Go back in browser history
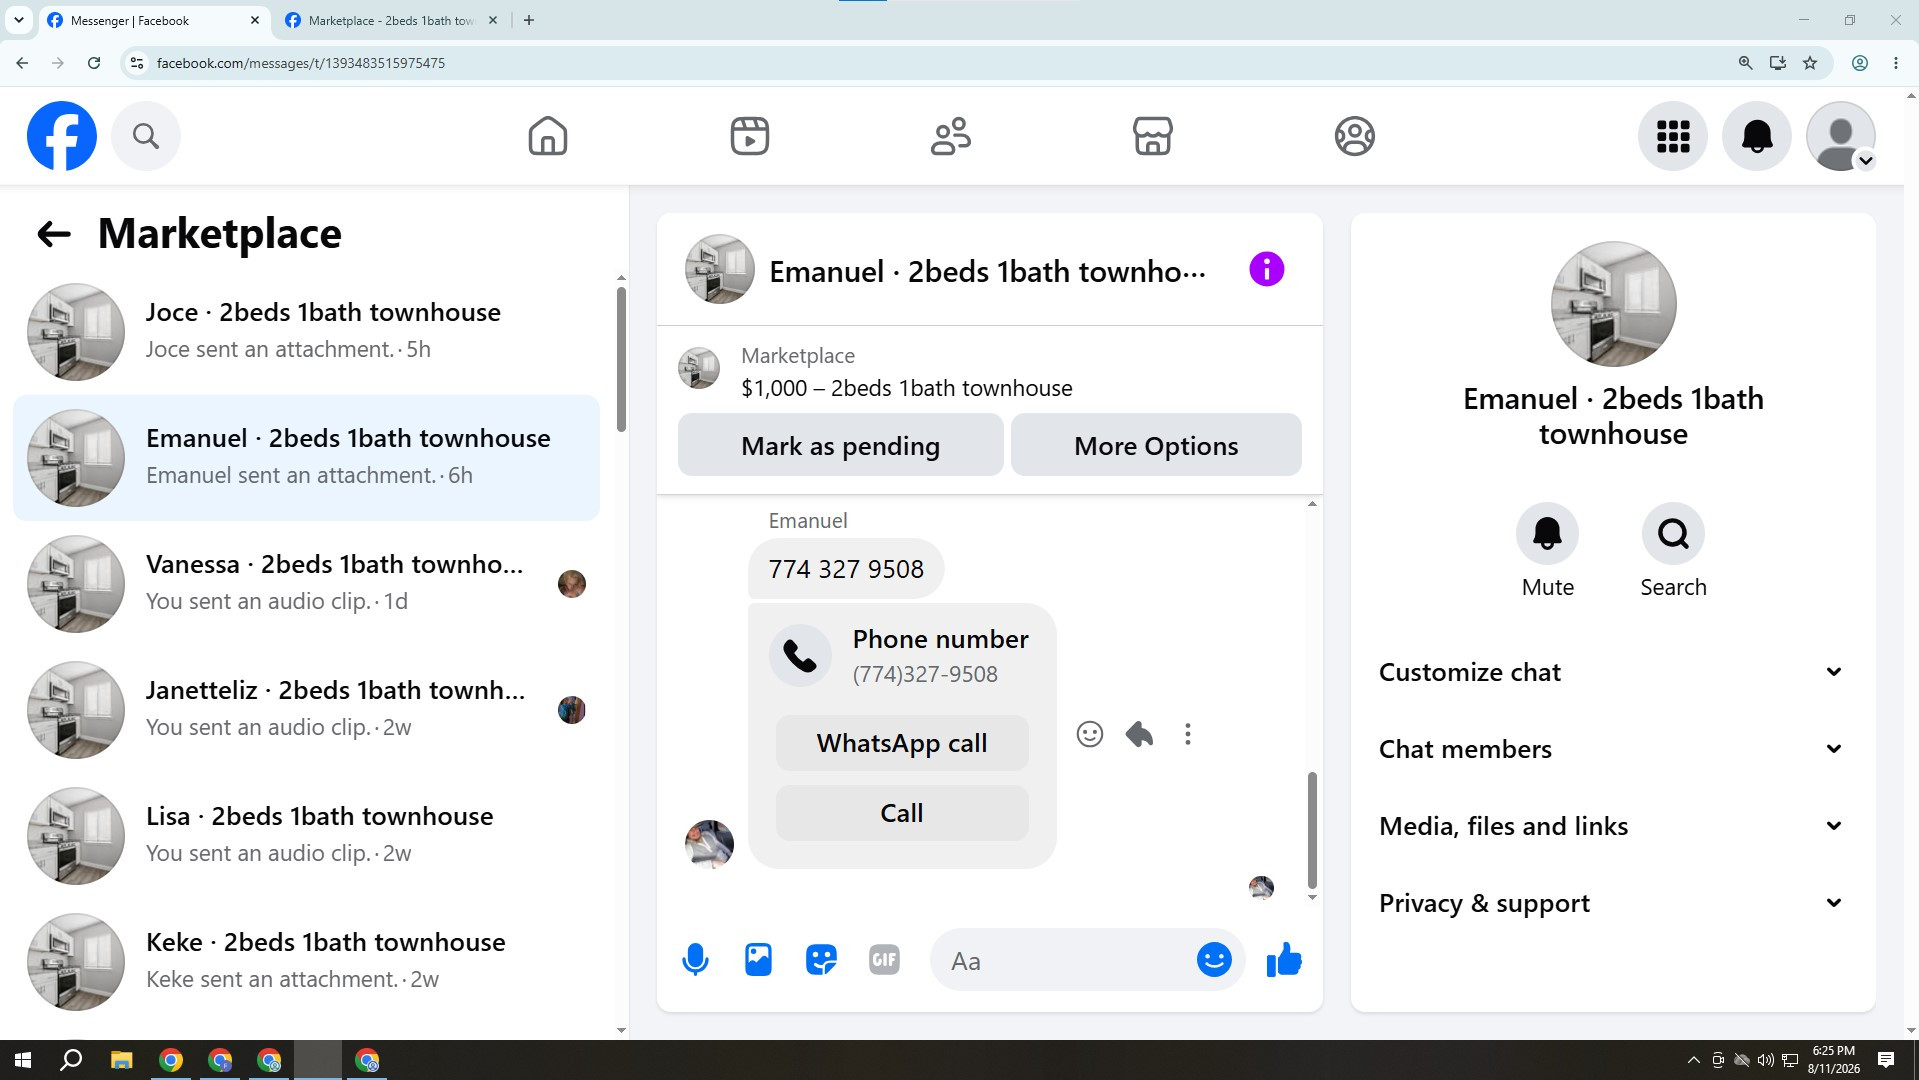Image resolution: width=1919 pixels, height=1080 pixels. 22,63
